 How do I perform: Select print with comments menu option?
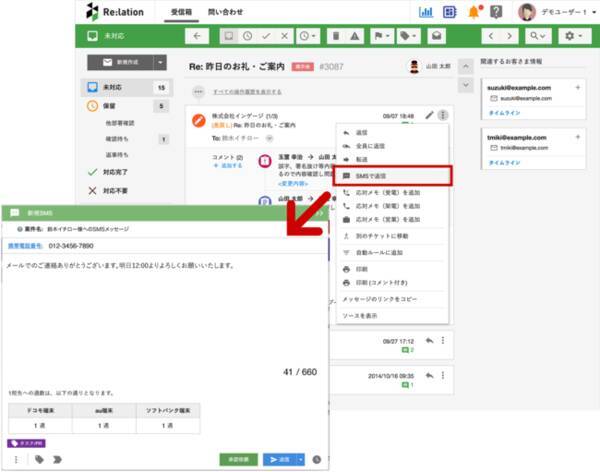(392, 283)
